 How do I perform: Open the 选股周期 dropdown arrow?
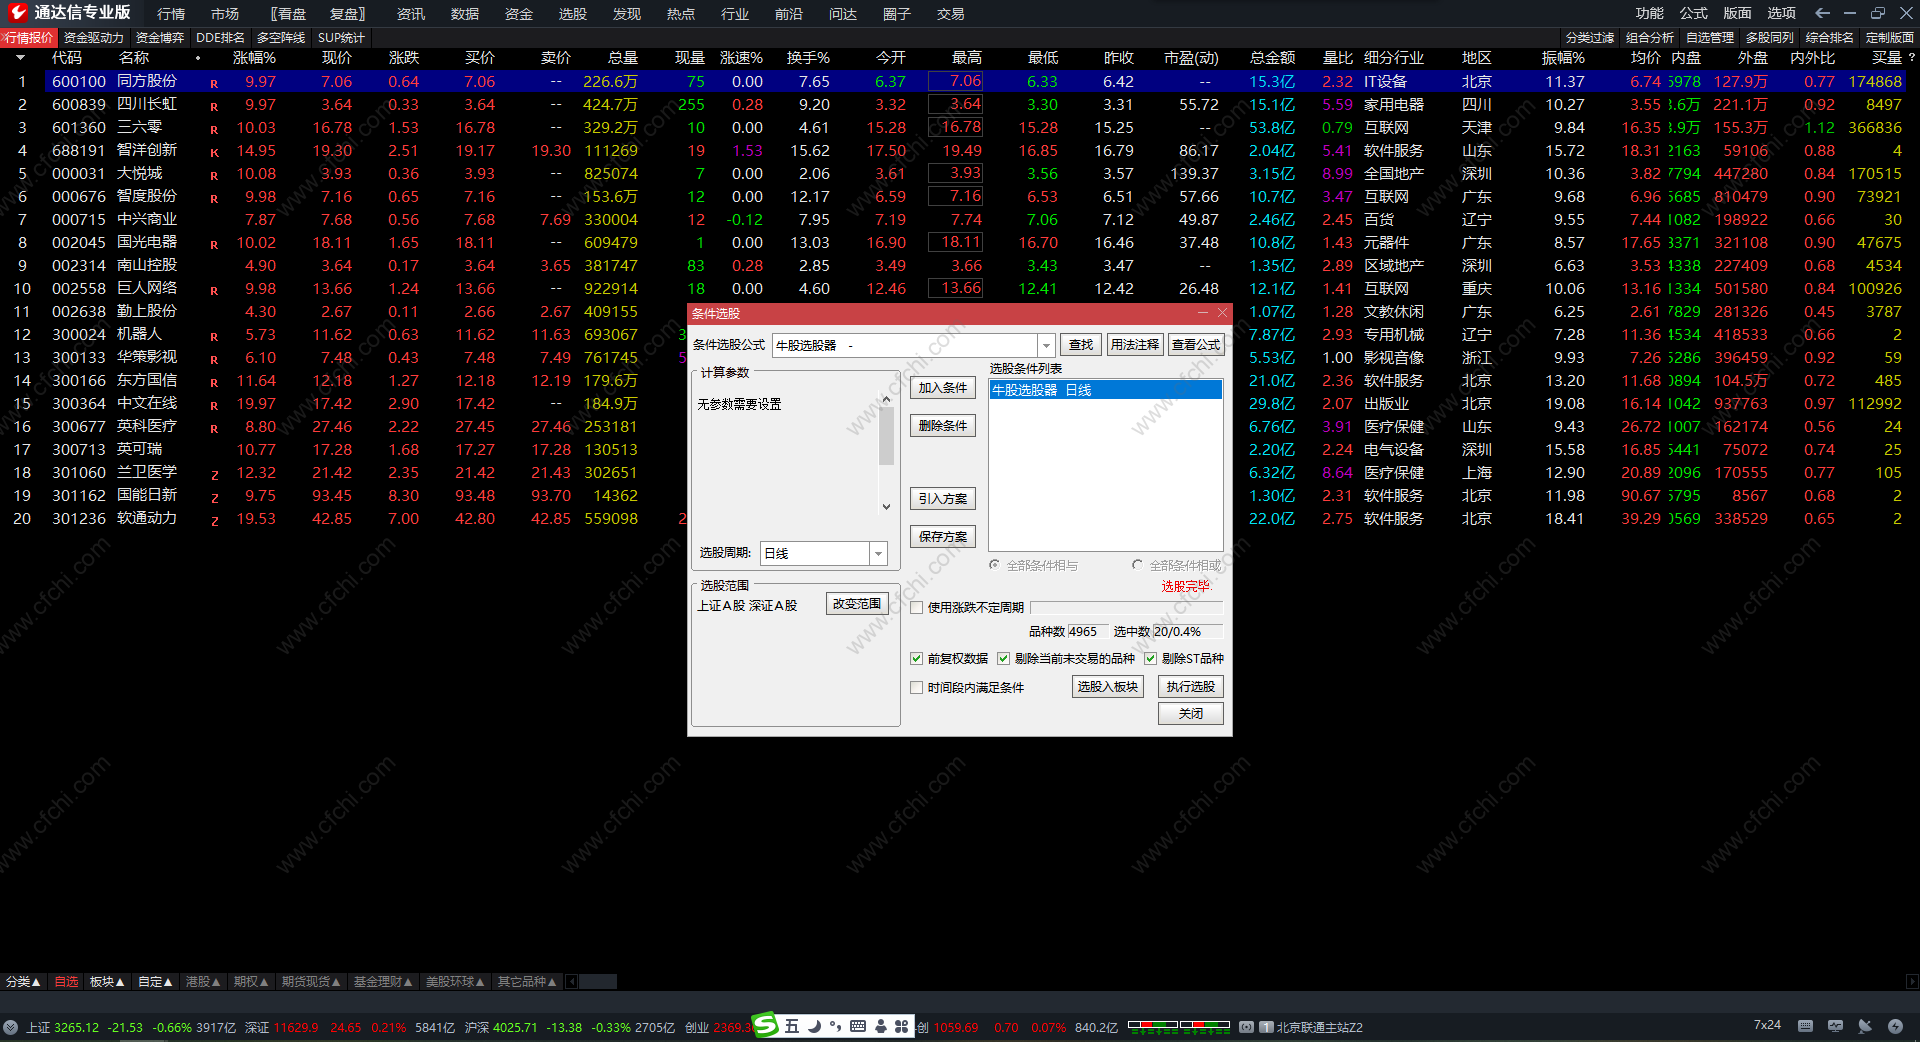click(x=878, y=553)
